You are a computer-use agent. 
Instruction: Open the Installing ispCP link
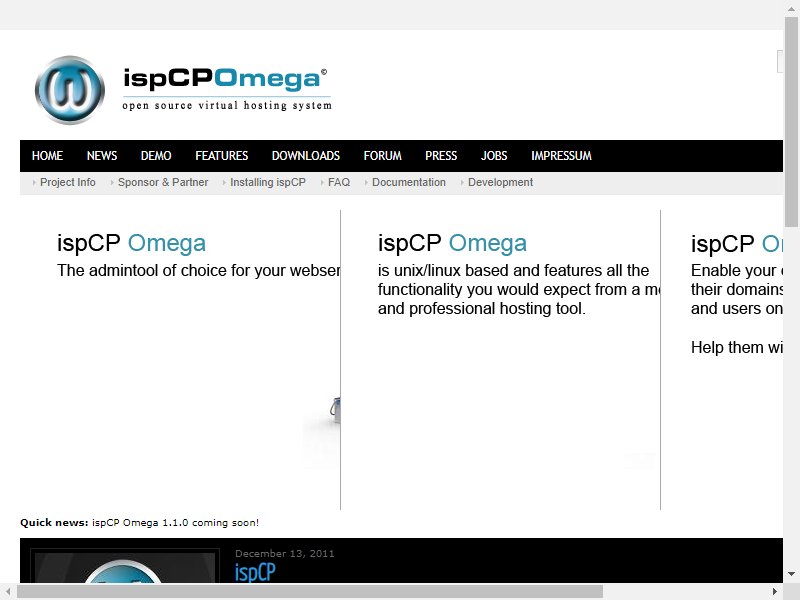pyautogui.click(x=267, y=182)
